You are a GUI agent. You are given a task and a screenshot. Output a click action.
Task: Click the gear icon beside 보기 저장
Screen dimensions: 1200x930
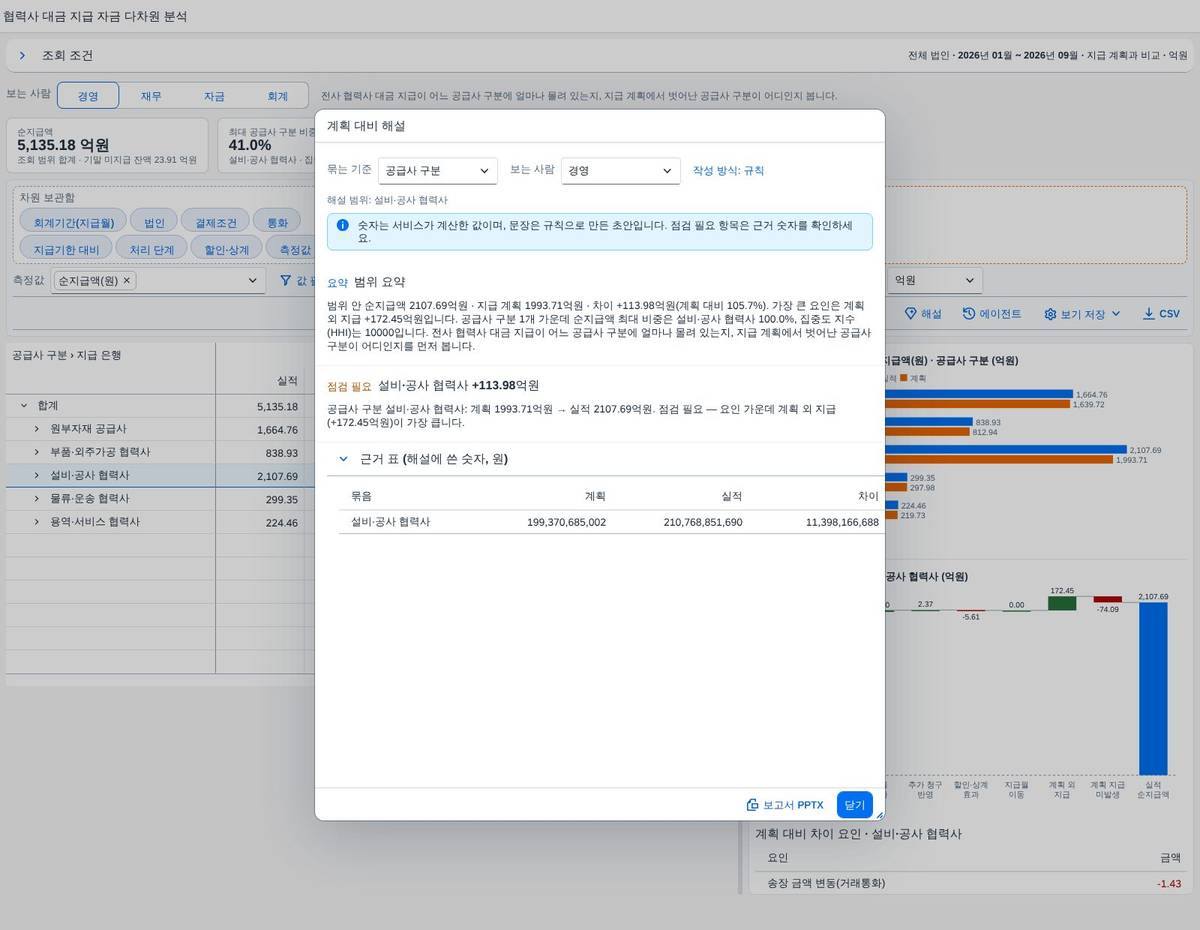coord(1050,314)
